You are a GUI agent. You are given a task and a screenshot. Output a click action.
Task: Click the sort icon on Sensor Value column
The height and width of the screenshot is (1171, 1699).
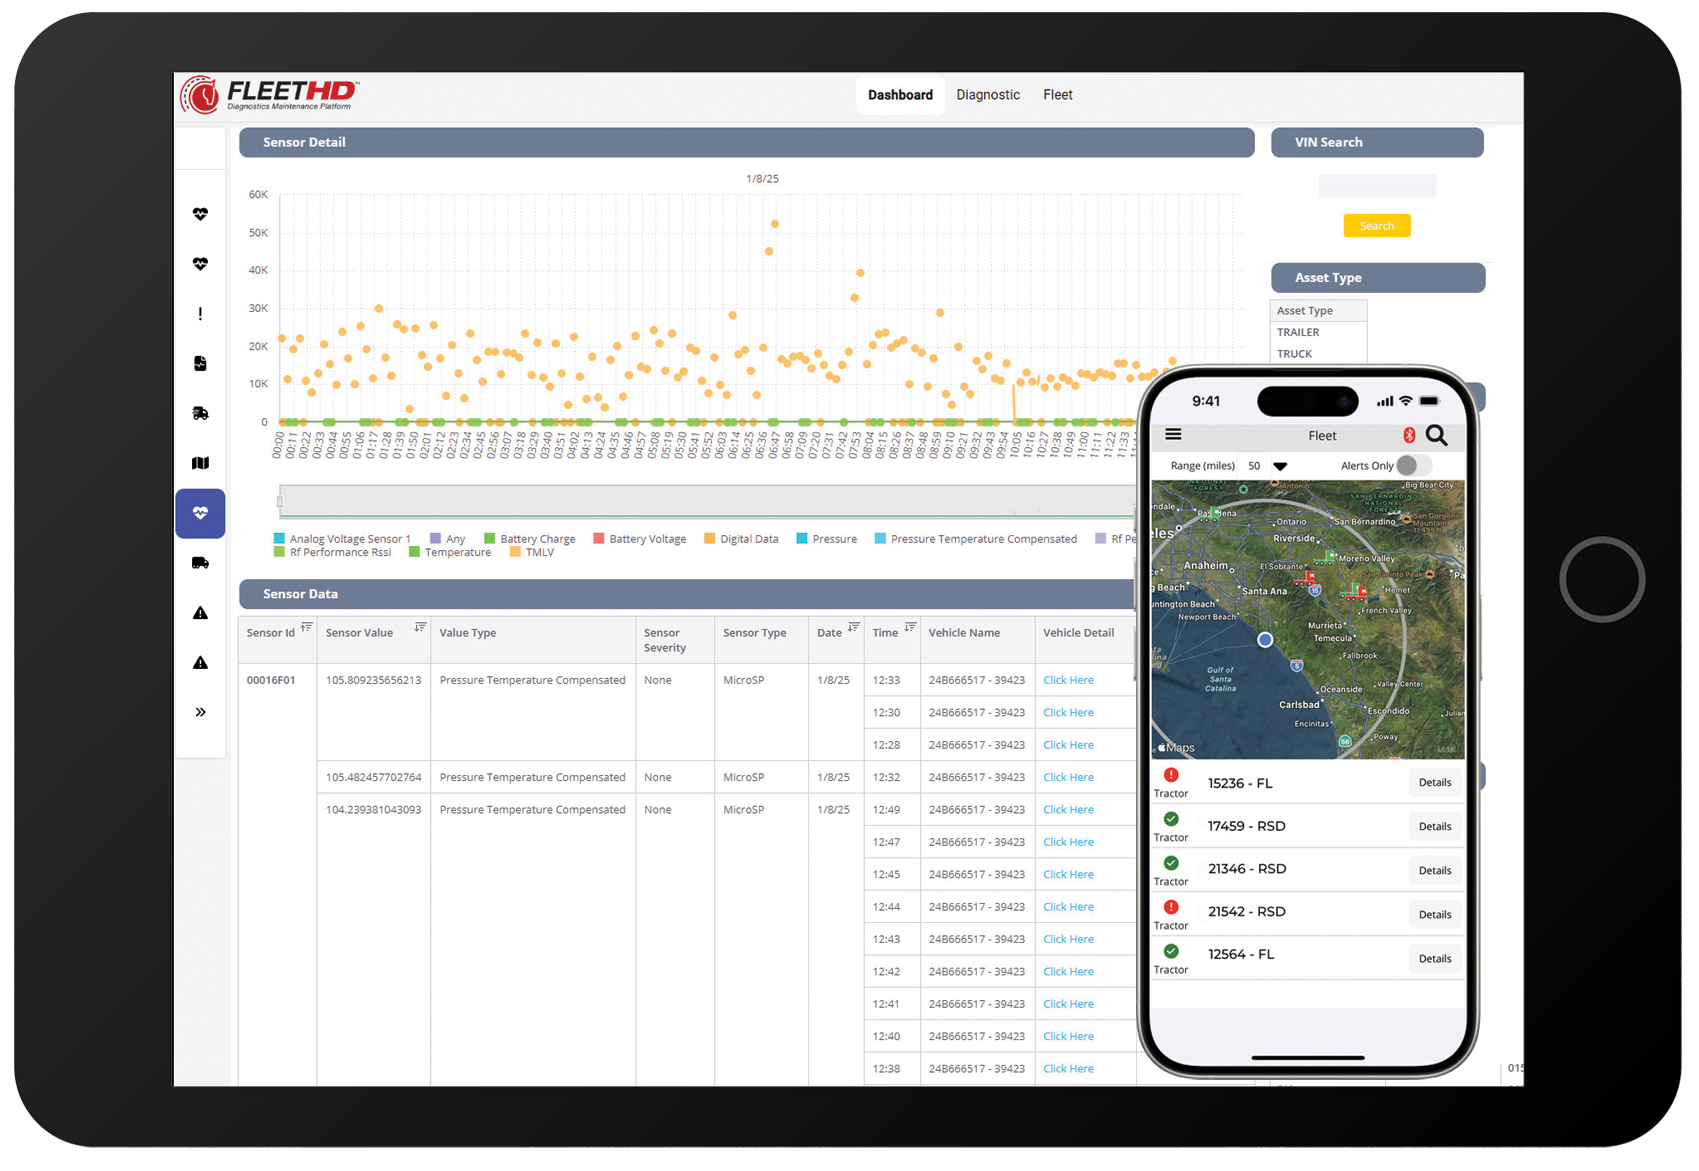[x=420, y=628]
